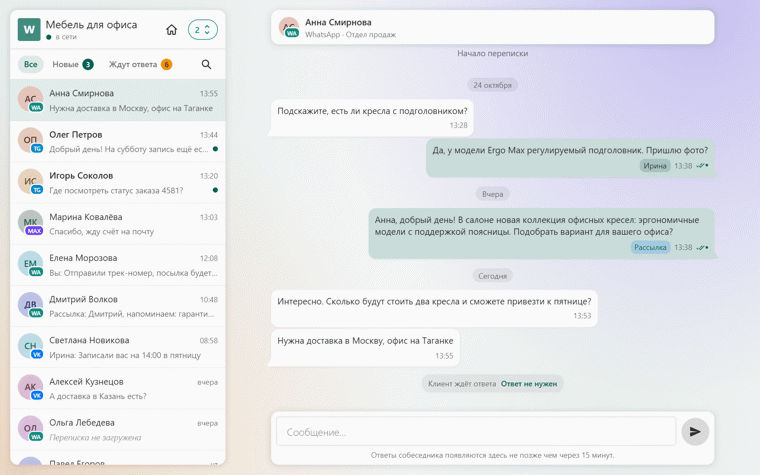760x475 pixels.
Task: Click Marina Kovaleva's MAX avatar
Action: point(30,222)
